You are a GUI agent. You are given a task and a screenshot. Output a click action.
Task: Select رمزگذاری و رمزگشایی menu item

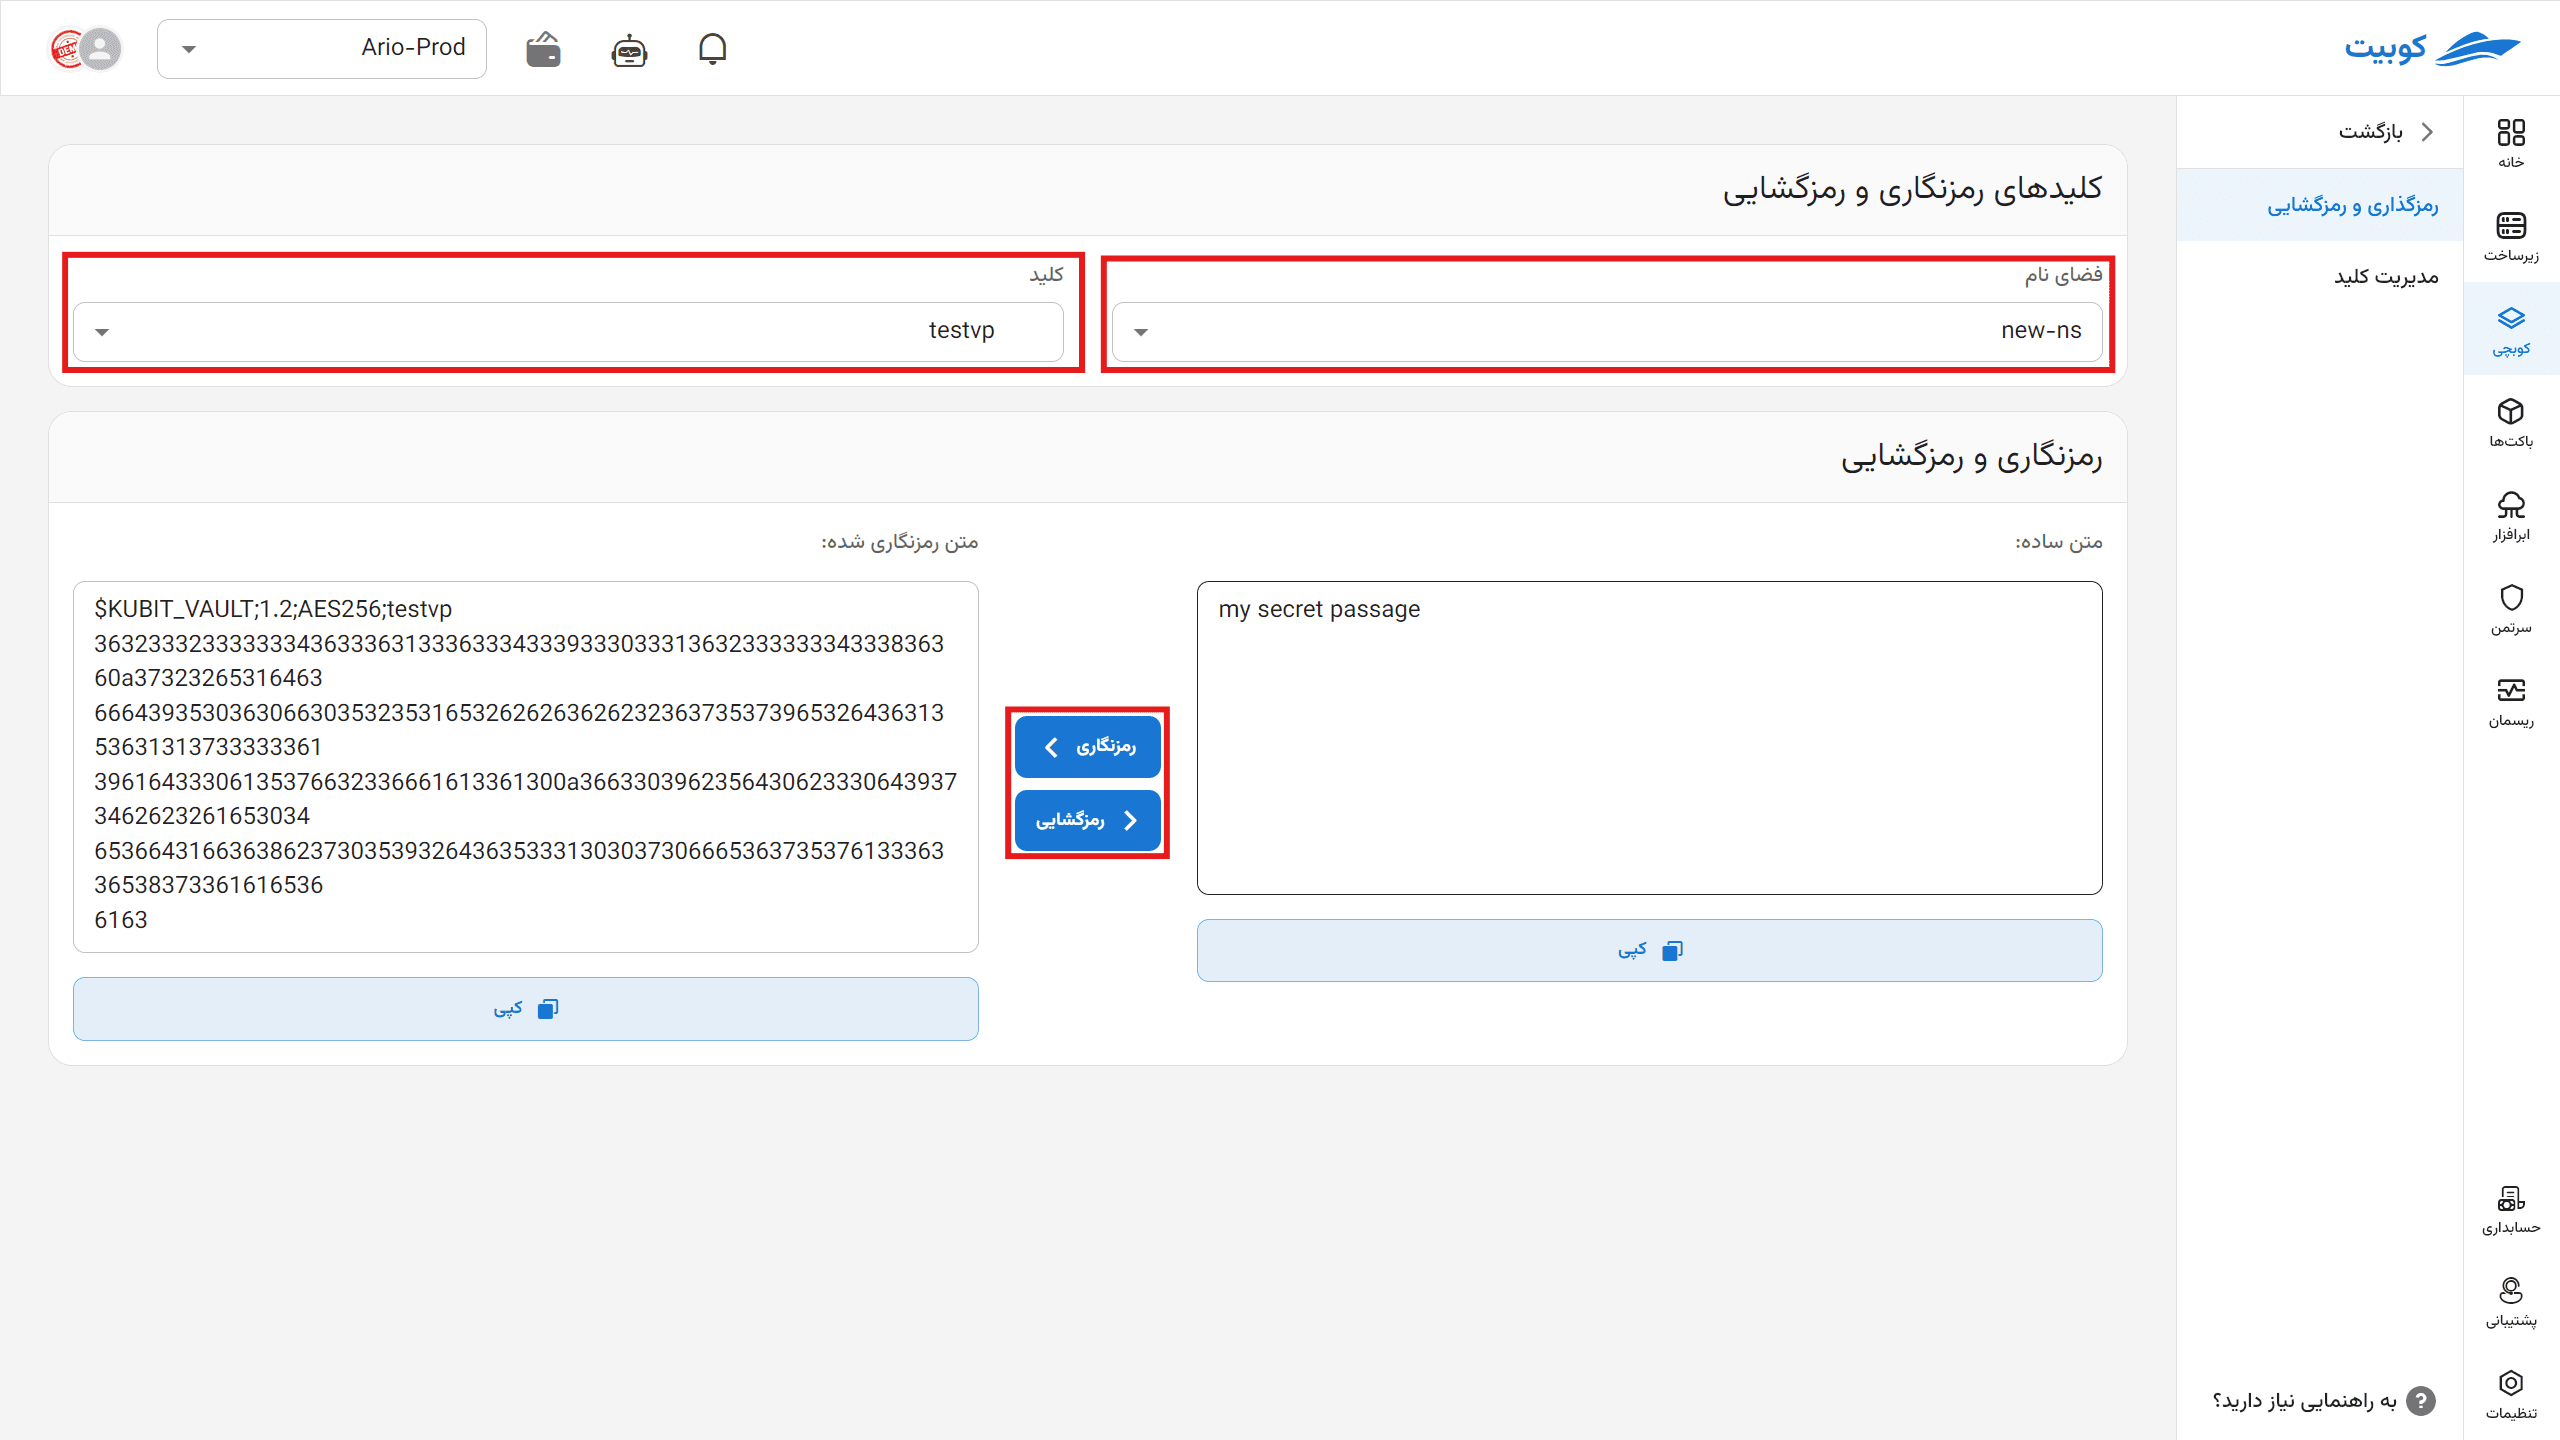click(x=2319, y=205)
